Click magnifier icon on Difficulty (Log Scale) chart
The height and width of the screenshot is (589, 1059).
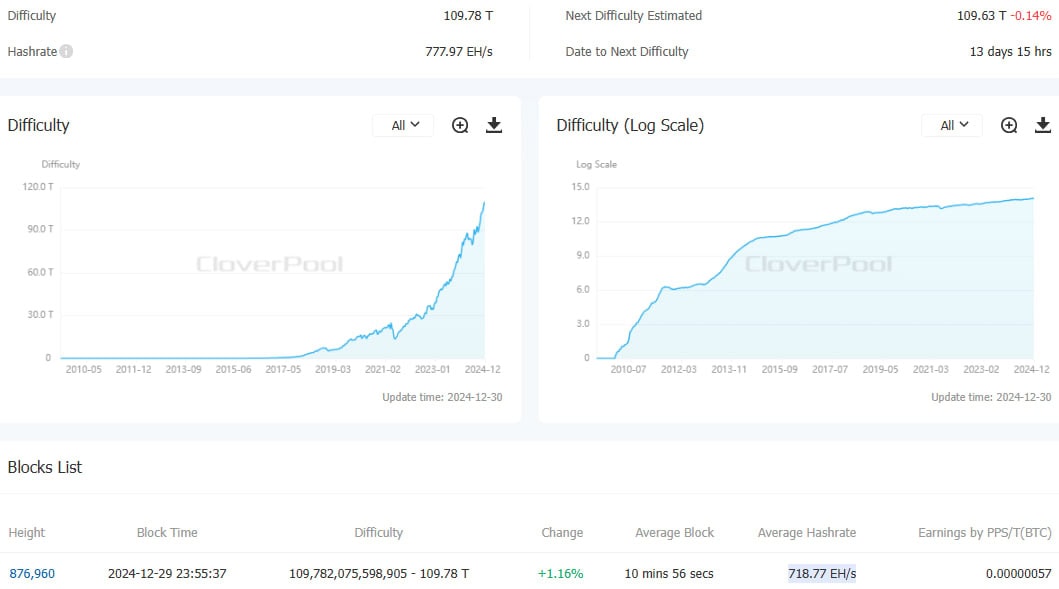point(1009,125)
